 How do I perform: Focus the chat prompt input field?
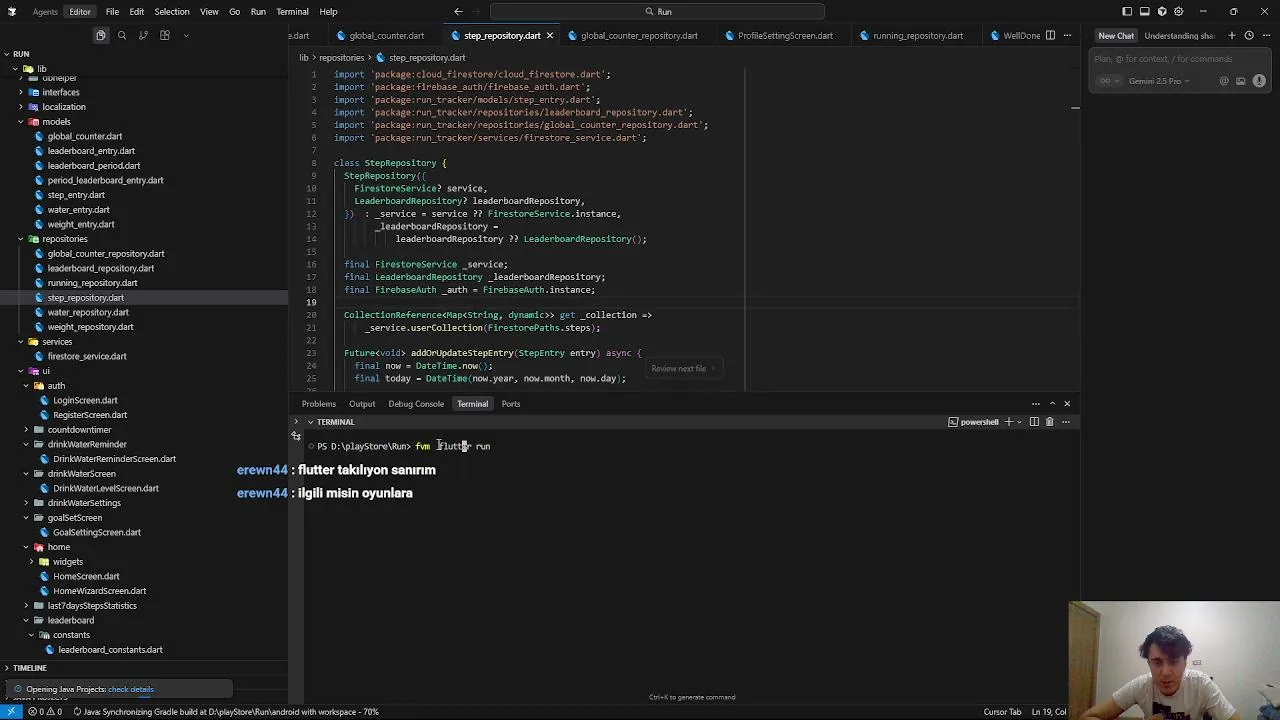pos(1178,59)
